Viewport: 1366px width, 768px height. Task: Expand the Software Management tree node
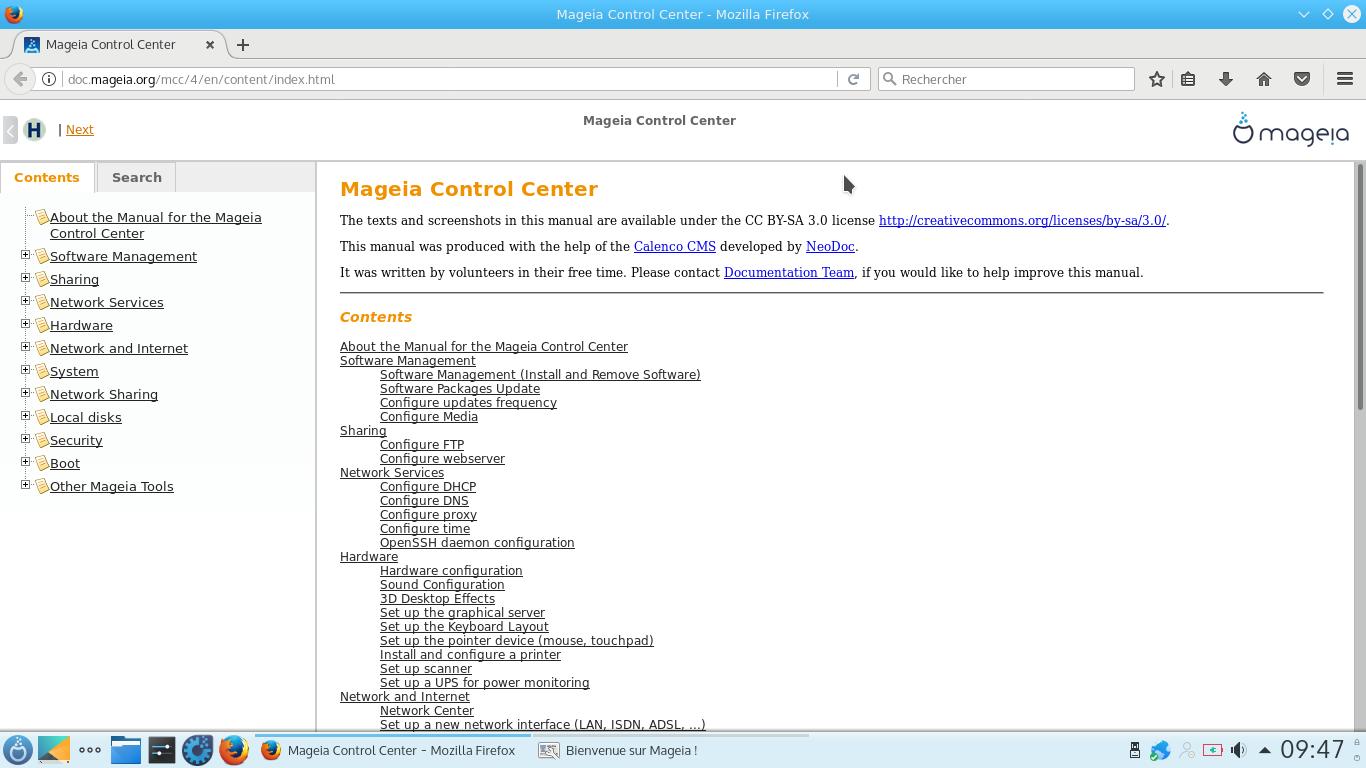click(x=25, y=255)
